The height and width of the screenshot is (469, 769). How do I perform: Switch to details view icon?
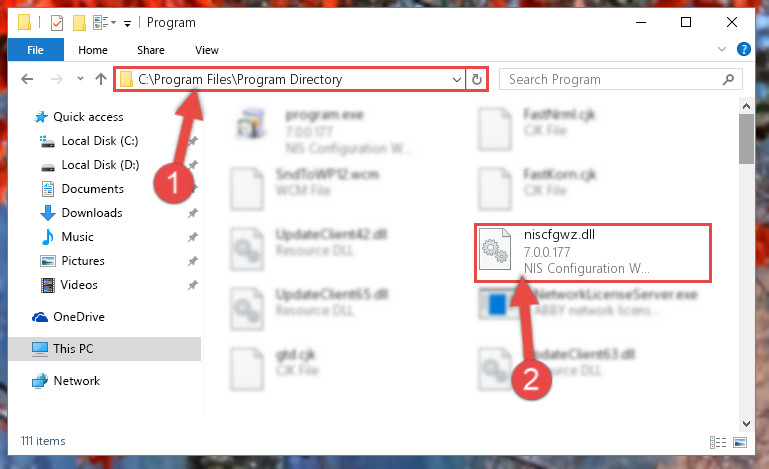pos(718,443)
